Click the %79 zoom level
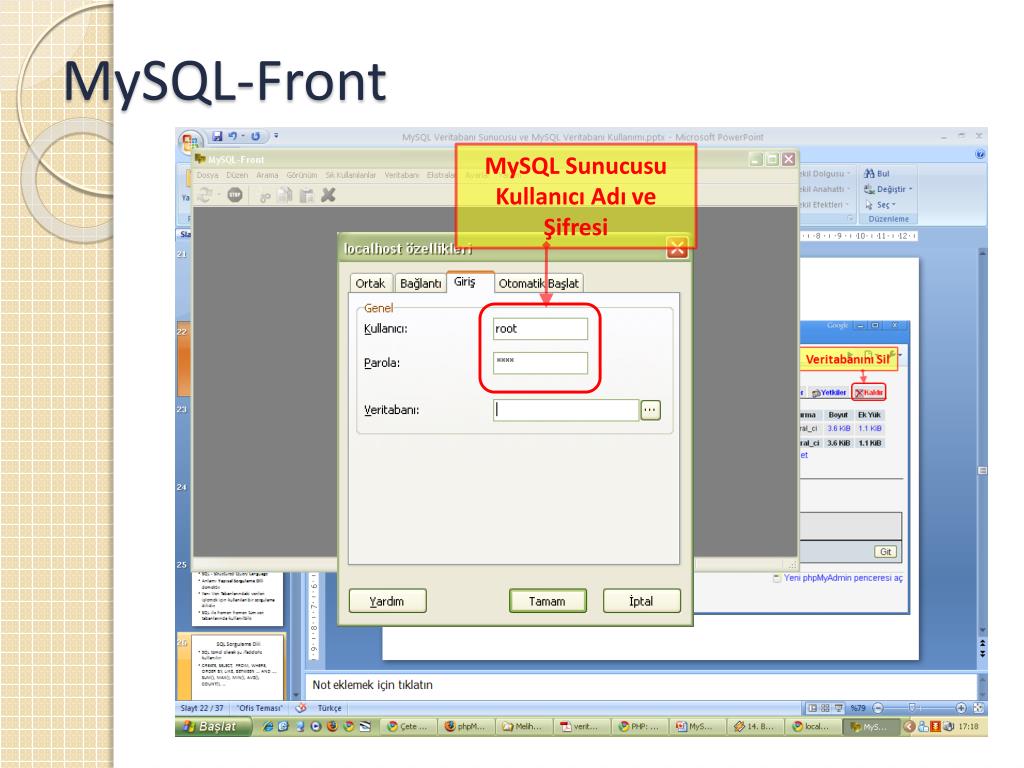The image size is (1024, 768). pos(858,708)
